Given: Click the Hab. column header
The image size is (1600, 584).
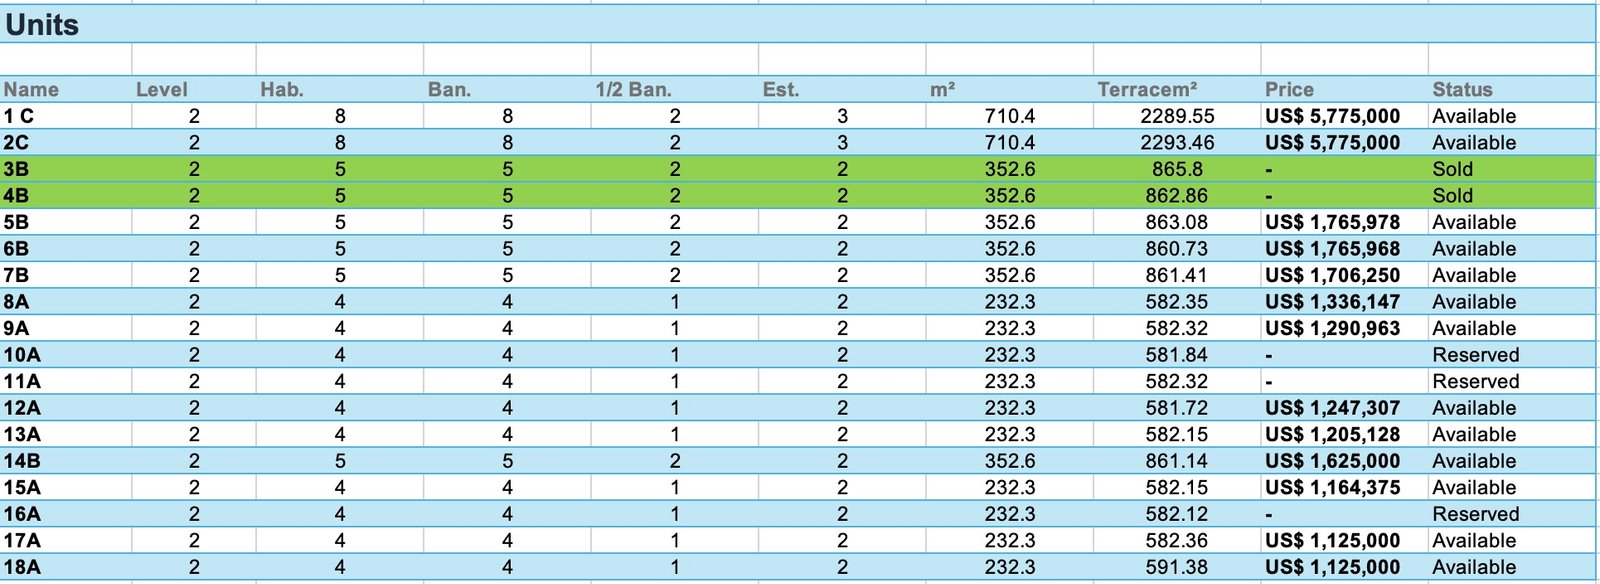Looking at the screenshot, I should tap(282, 89).
